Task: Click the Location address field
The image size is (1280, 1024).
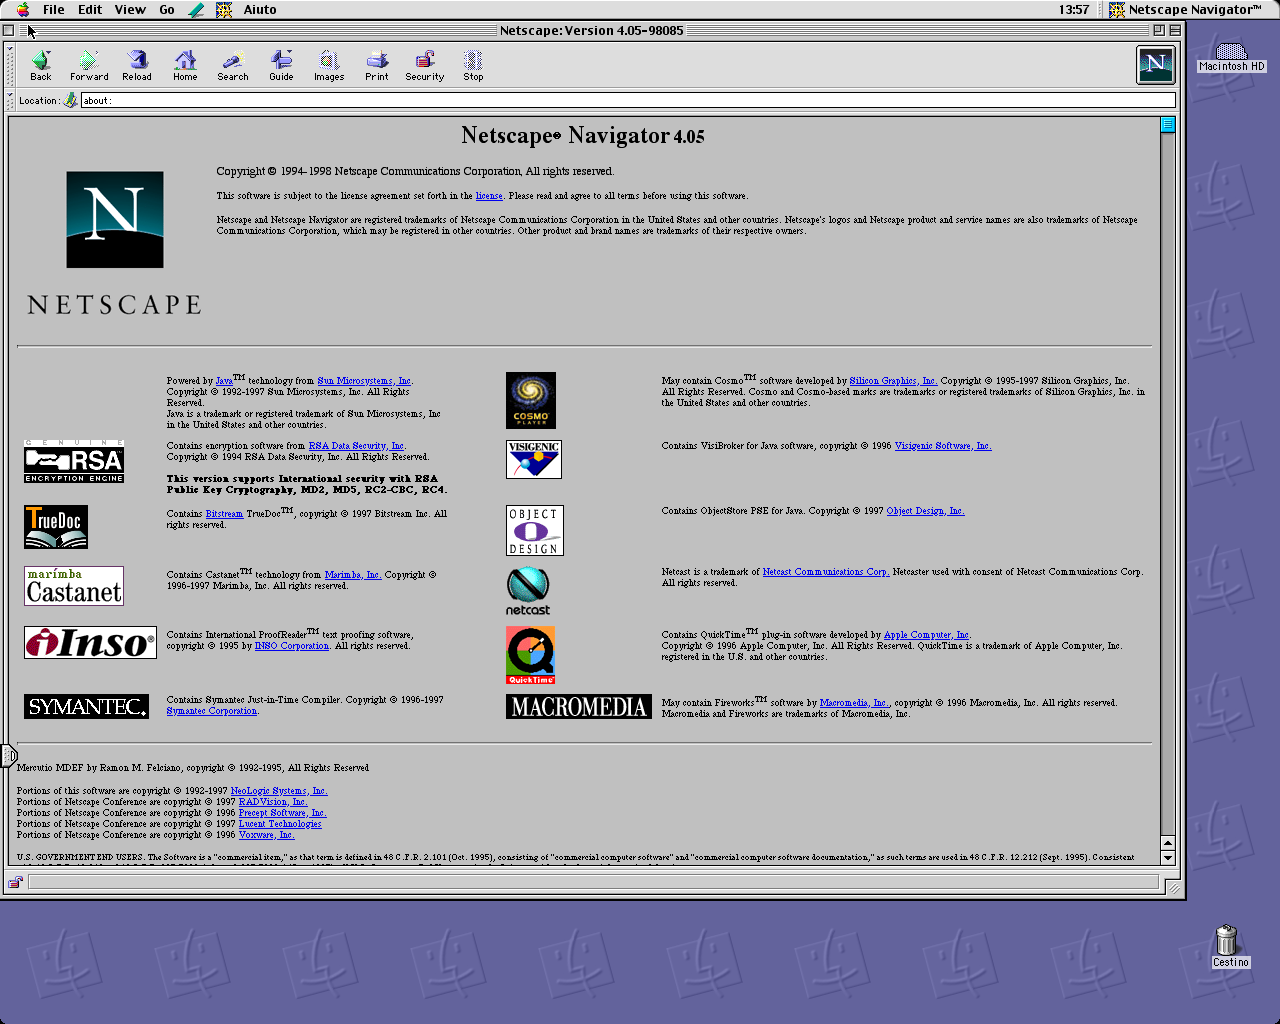Action: [x=627, y=100]
